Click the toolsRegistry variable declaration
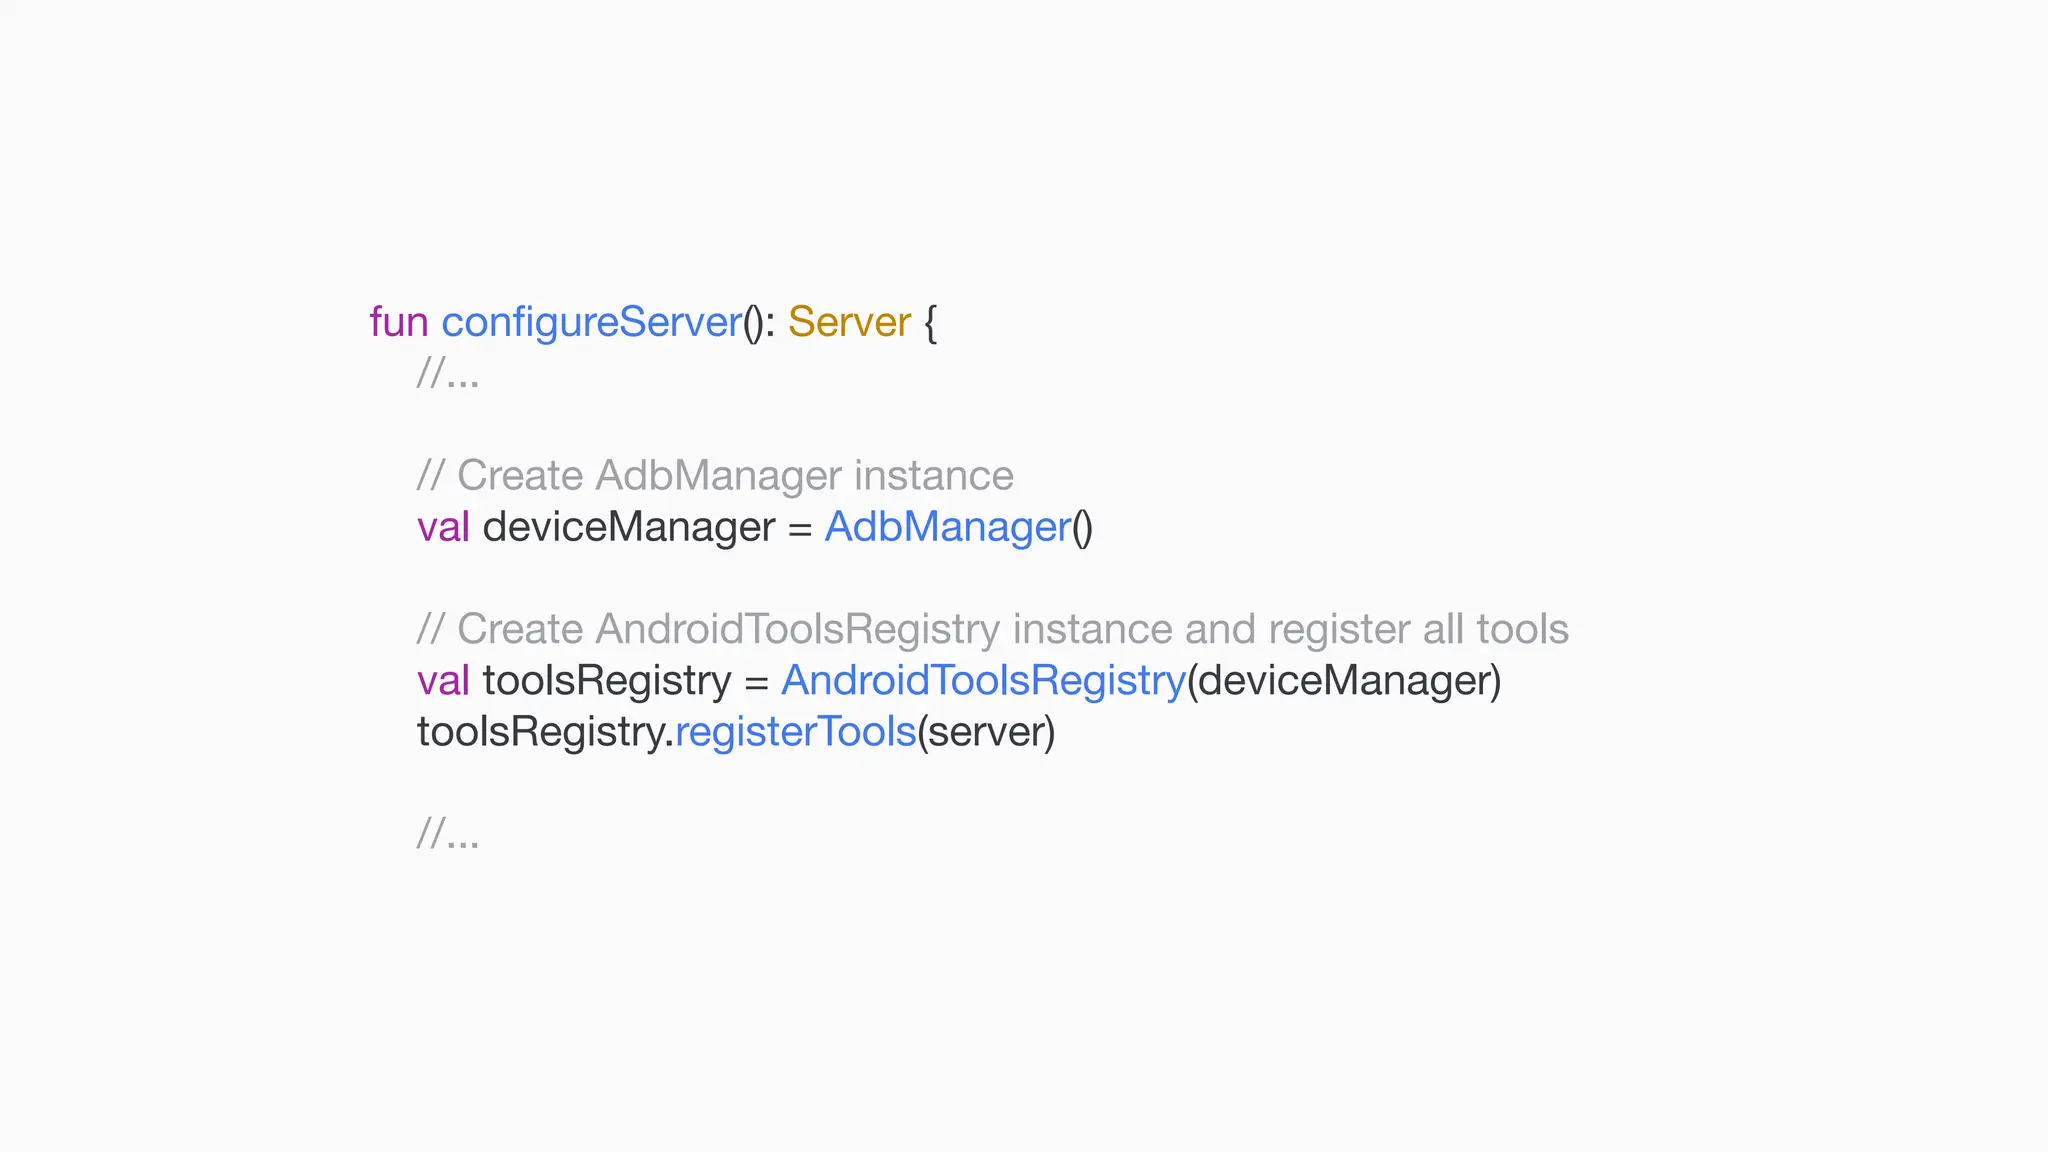Image resolution: width=2048 pixels, height=1152 pixels. pyautogui.click(x=607, y=681)
